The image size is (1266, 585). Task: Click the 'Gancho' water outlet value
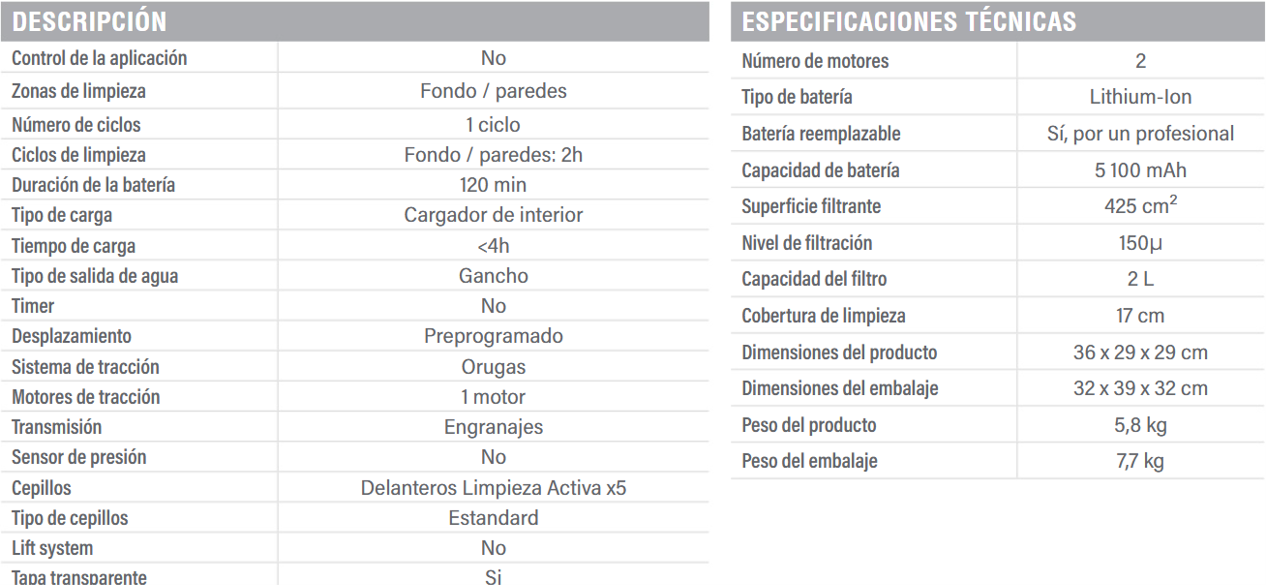(493, 276)
